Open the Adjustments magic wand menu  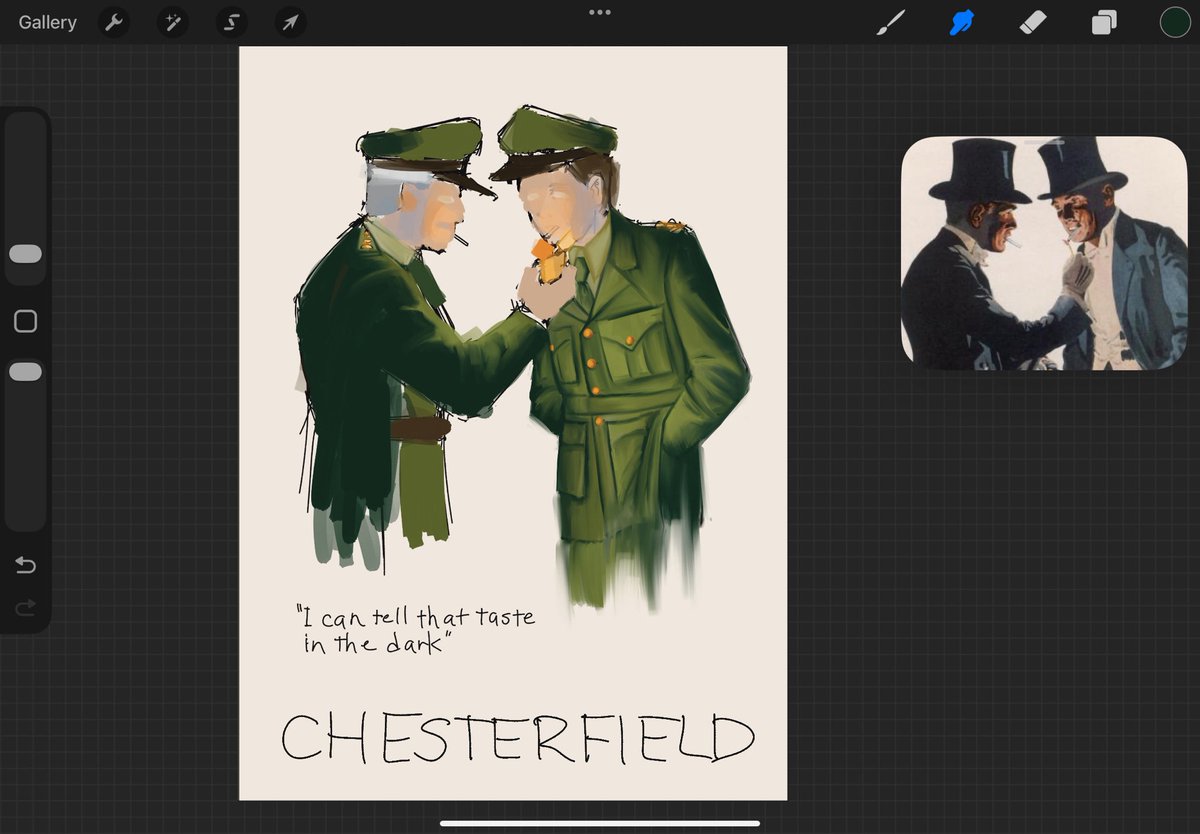[173, 22]
